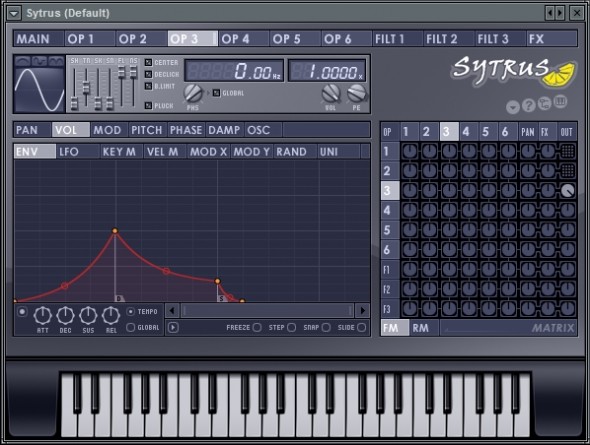Open the OP 4 tab
Screen dimensions: 590x445
pyautogui.click(x=244, y=39)
